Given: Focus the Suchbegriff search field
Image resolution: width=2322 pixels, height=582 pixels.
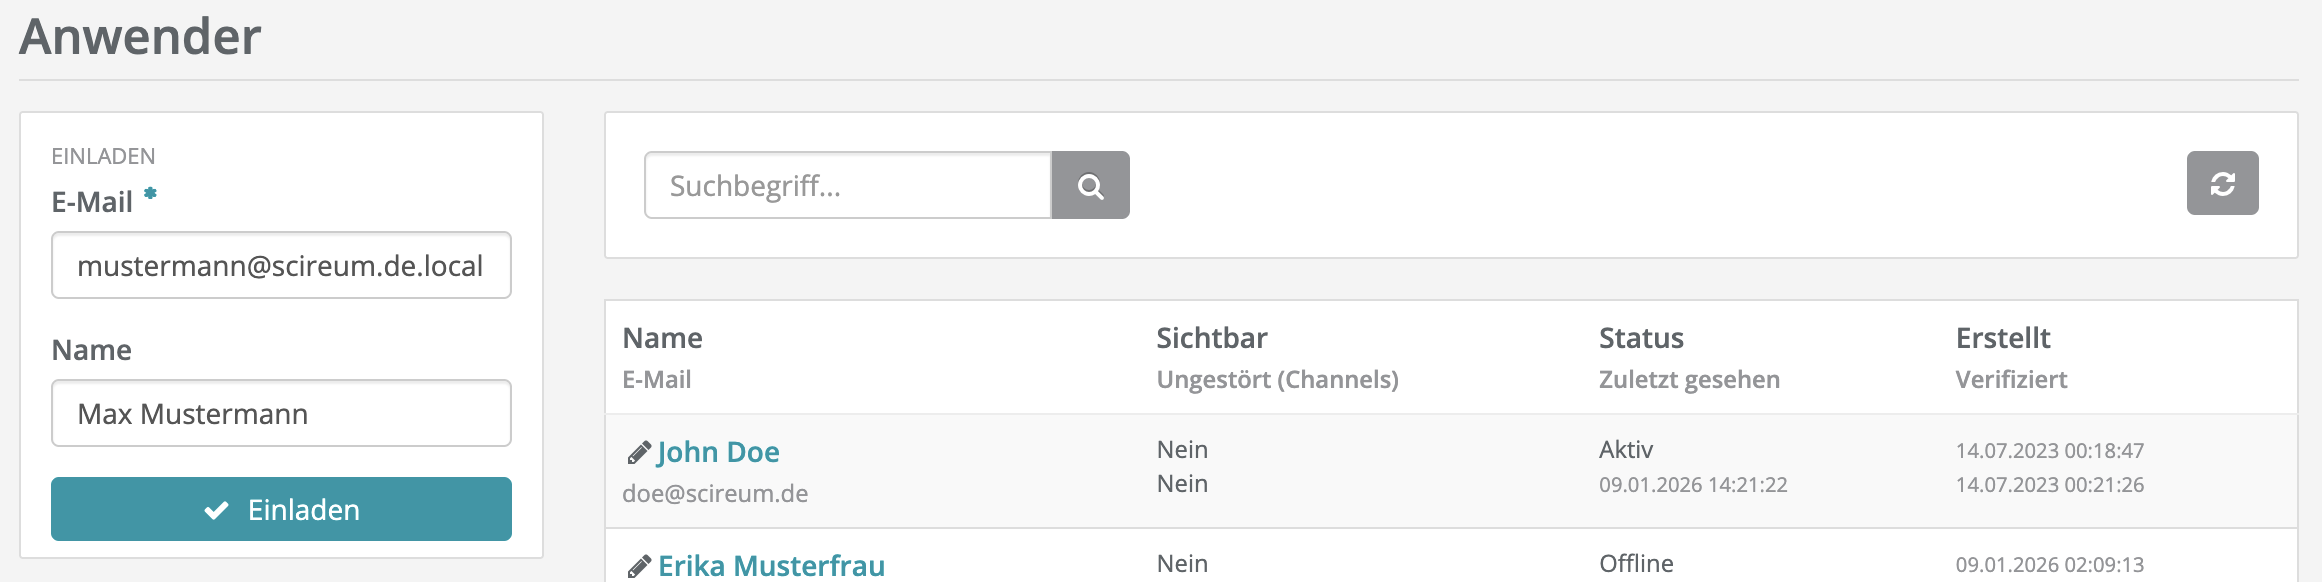Looking at the screenshot, I should (x=848, y=186).
